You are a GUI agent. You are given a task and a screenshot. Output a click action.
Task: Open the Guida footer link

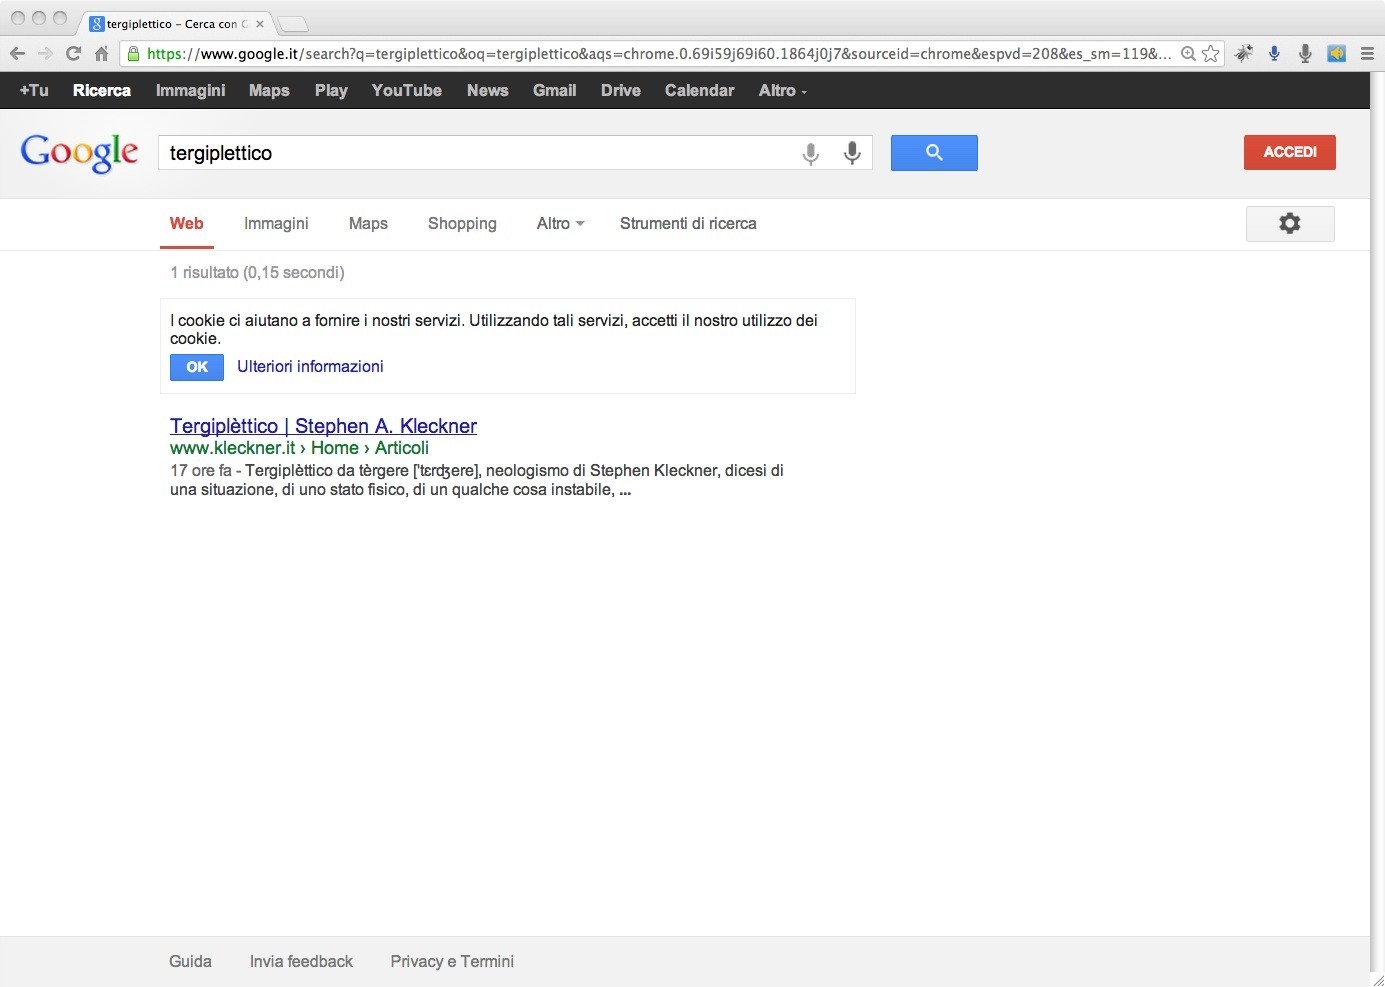click(190, 961)
